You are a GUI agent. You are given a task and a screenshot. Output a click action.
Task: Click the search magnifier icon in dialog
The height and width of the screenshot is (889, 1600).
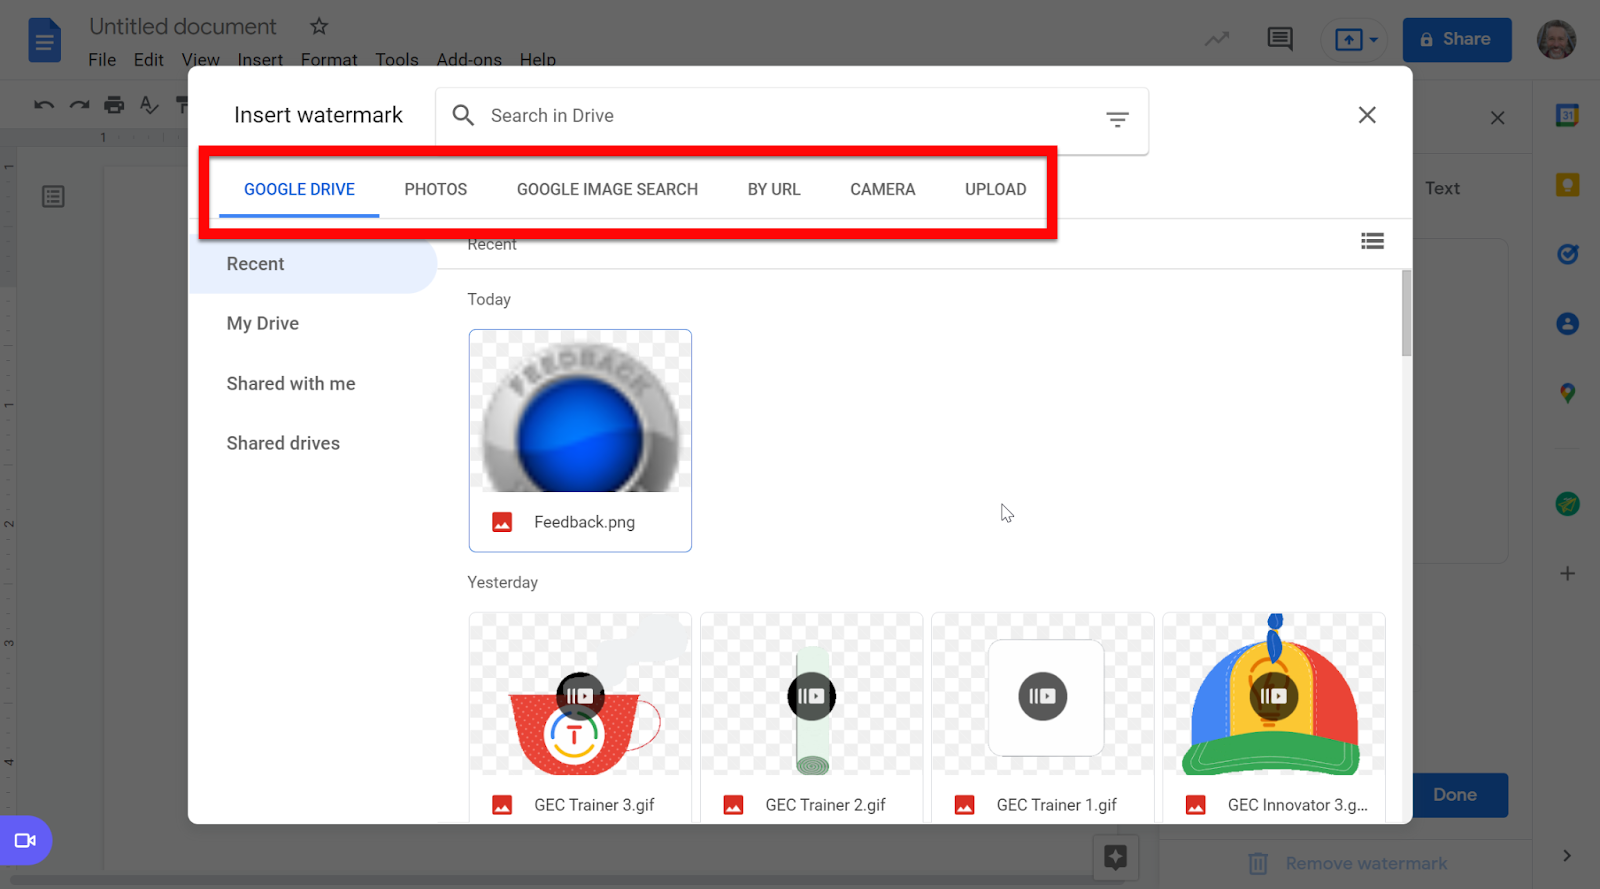463,115
